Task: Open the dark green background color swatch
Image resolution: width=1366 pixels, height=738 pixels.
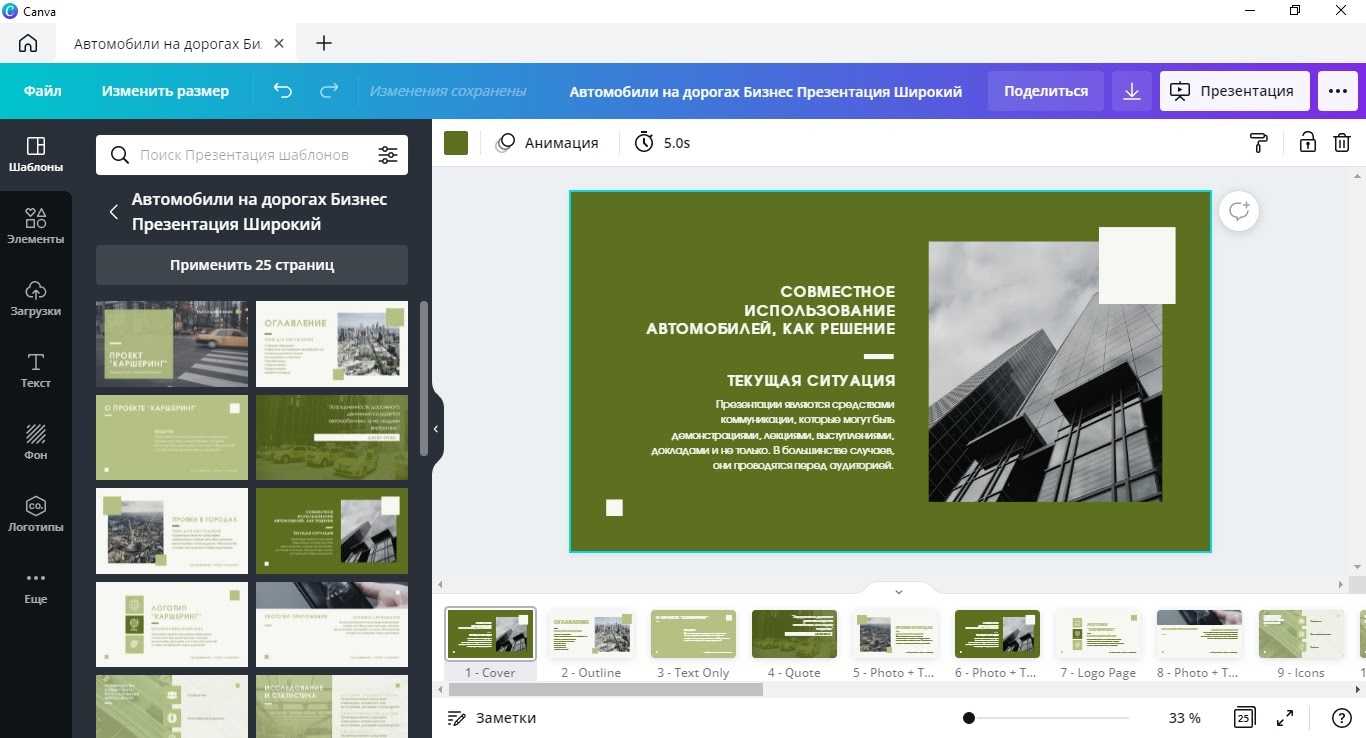Action: point(456,143)
